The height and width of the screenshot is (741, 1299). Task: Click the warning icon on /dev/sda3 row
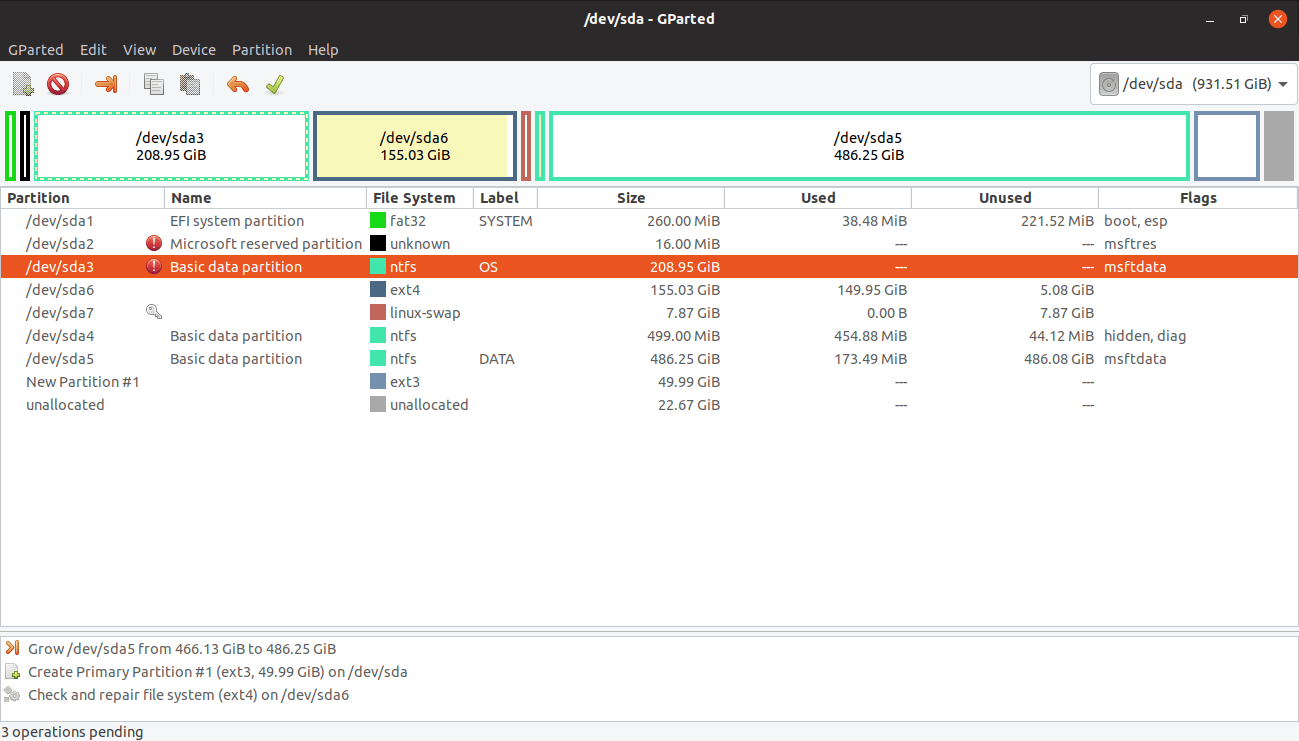[153, 266]
